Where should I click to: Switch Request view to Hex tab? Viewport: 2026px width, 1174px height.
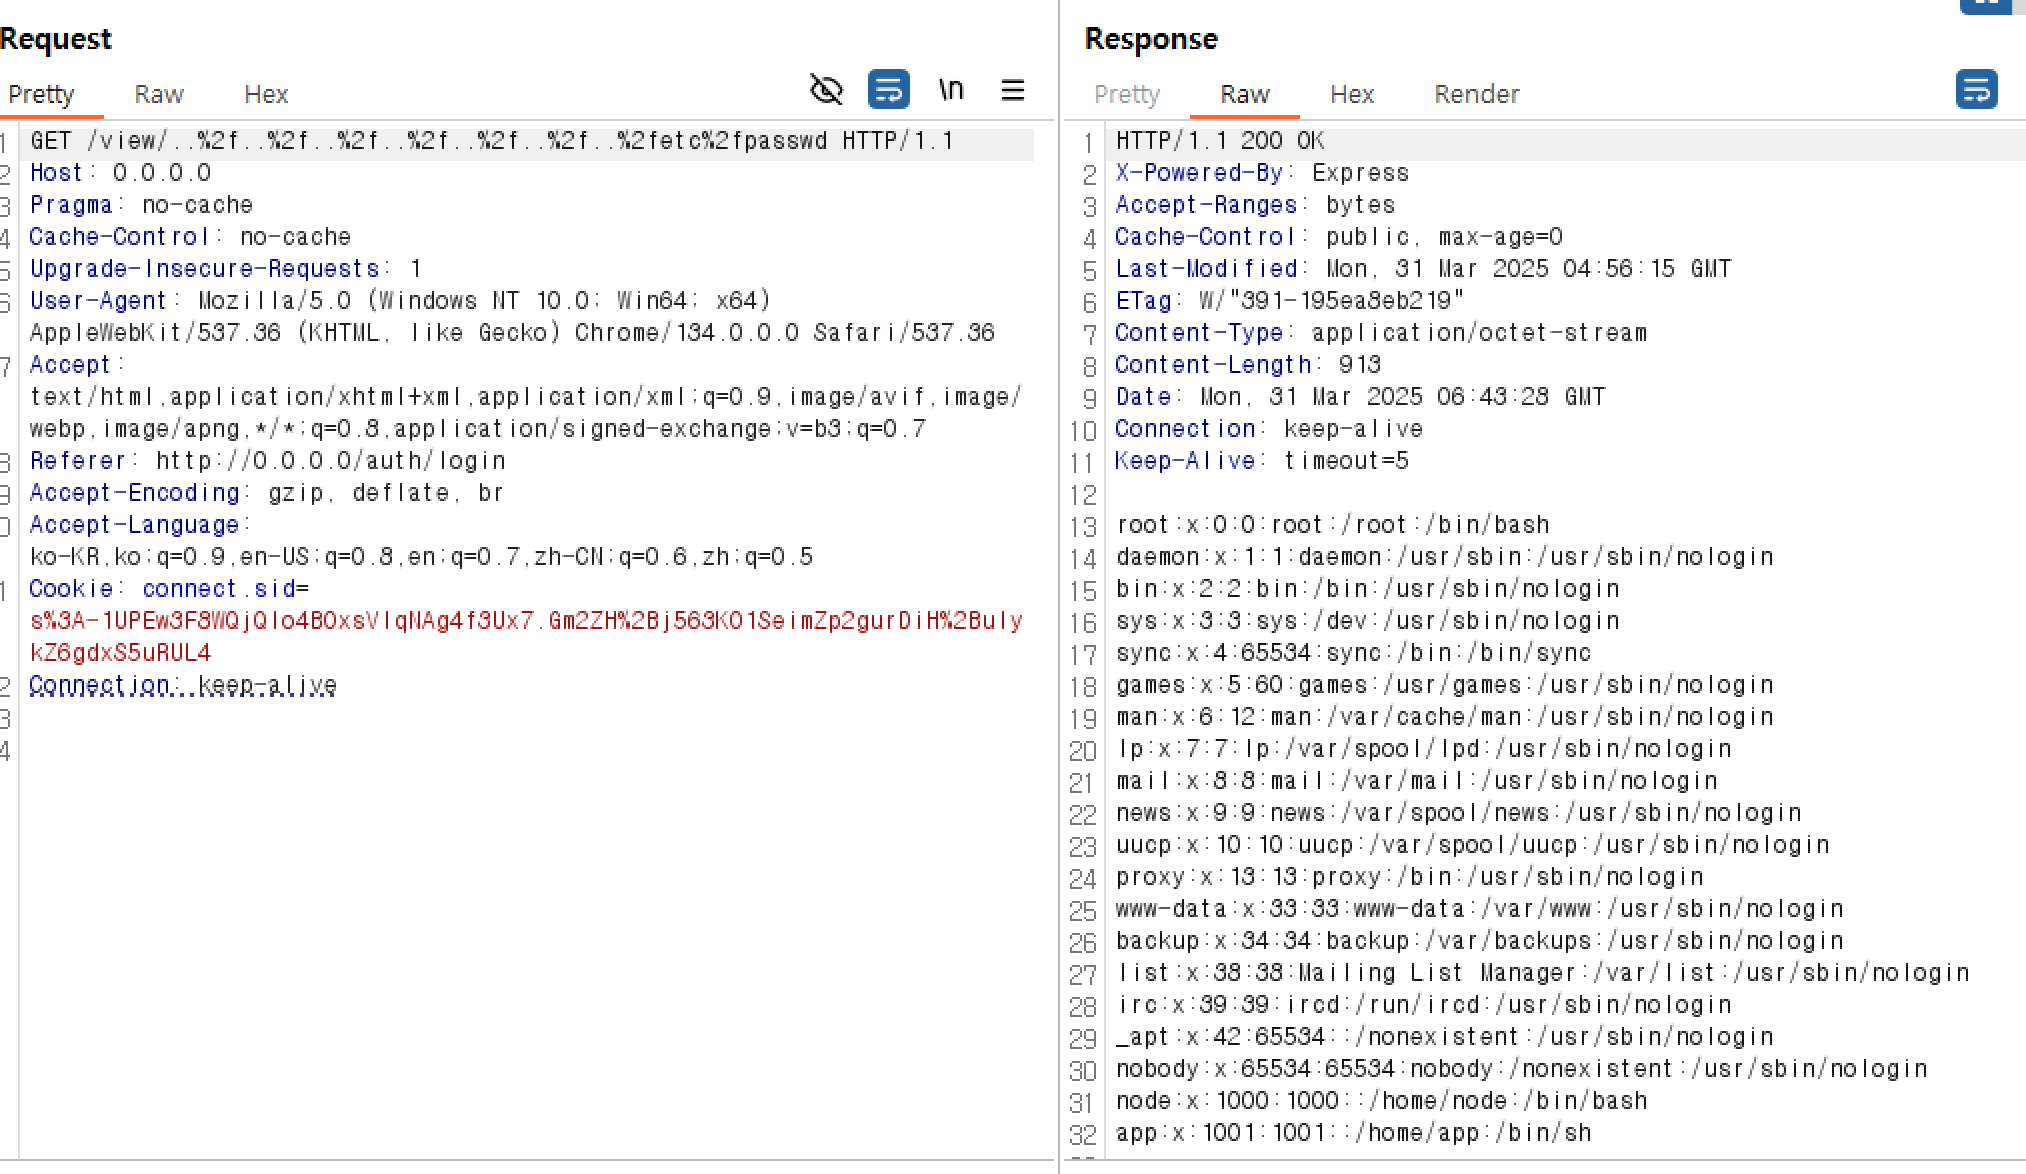265,94
